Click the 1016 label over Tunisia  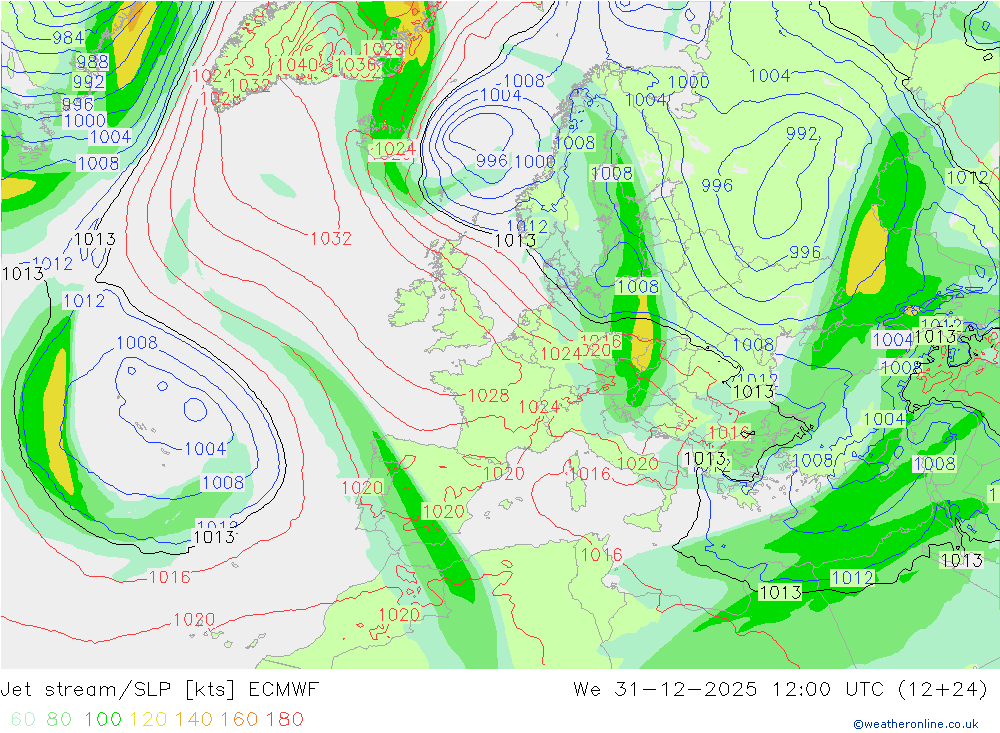click(x=601, y=555)
